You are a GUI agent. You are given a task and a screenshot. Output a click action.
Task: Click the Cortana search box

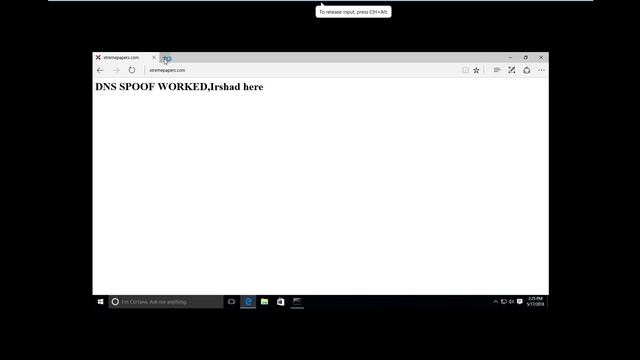(166, 302)
